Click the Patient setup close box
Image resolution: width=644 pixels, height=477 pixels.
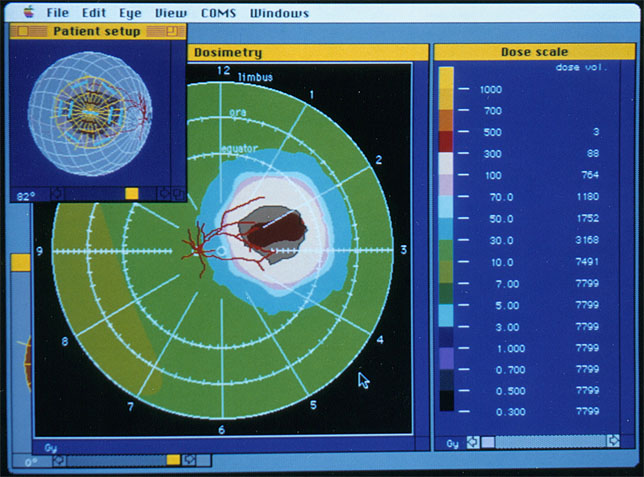[24, 32]
